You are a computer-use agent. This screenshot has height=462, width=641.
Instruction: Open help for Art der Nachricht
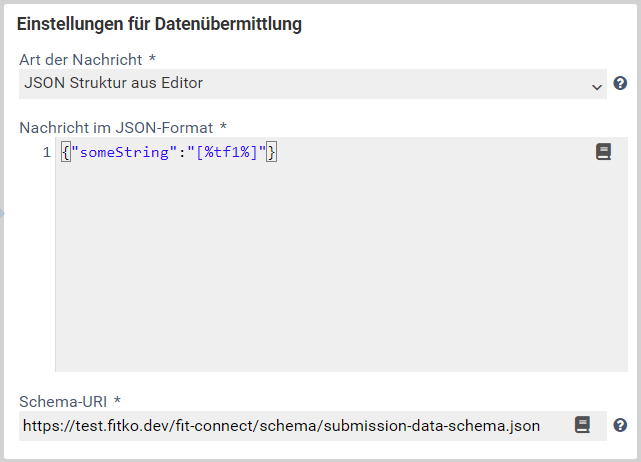coord(620,83)
